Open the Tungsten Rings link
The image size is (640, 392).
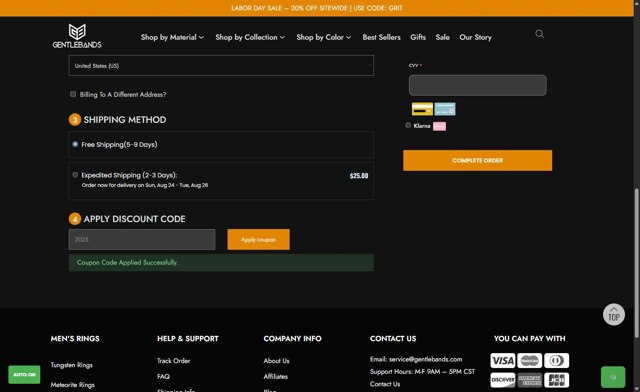point(71,365)
